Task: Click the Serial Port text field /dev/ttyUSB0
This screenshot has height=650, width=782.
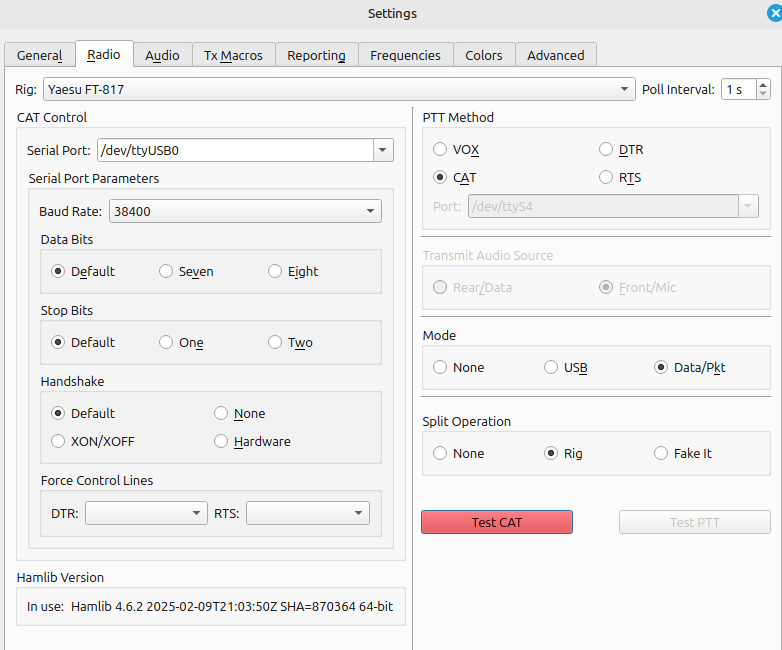Action: 235,150
